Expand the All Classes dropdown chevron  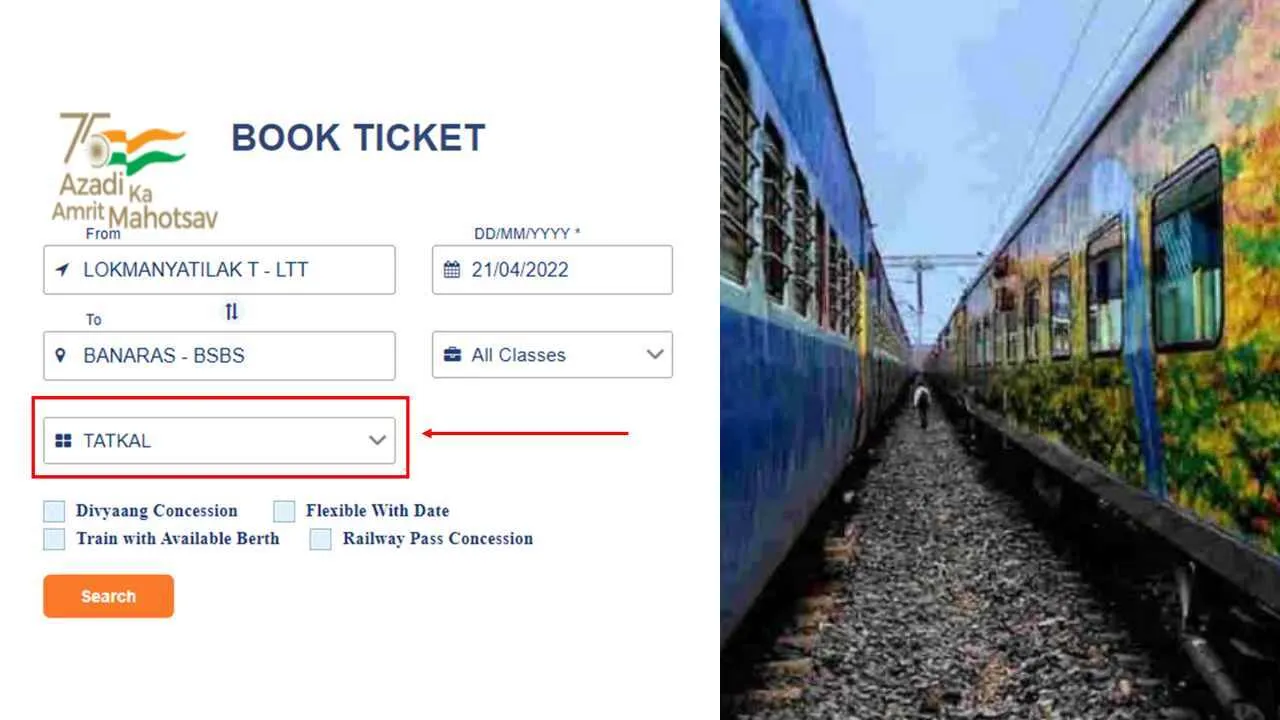(x=655, y=355)
